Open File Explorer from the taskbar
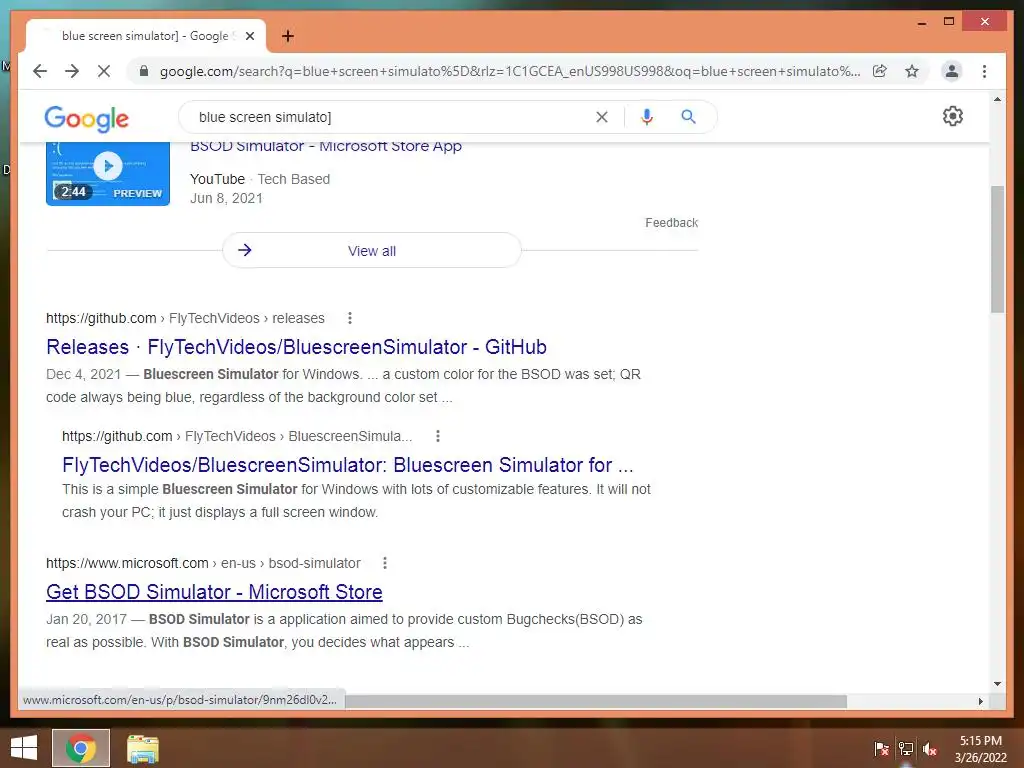Screen dimensions: 1024x768 [143, 748]
